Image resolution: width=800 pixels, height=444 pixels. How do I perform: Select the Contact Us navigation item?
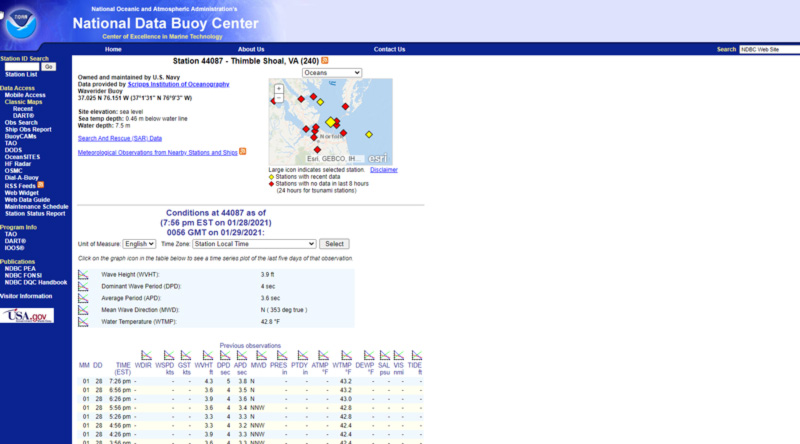click(389, 49)
